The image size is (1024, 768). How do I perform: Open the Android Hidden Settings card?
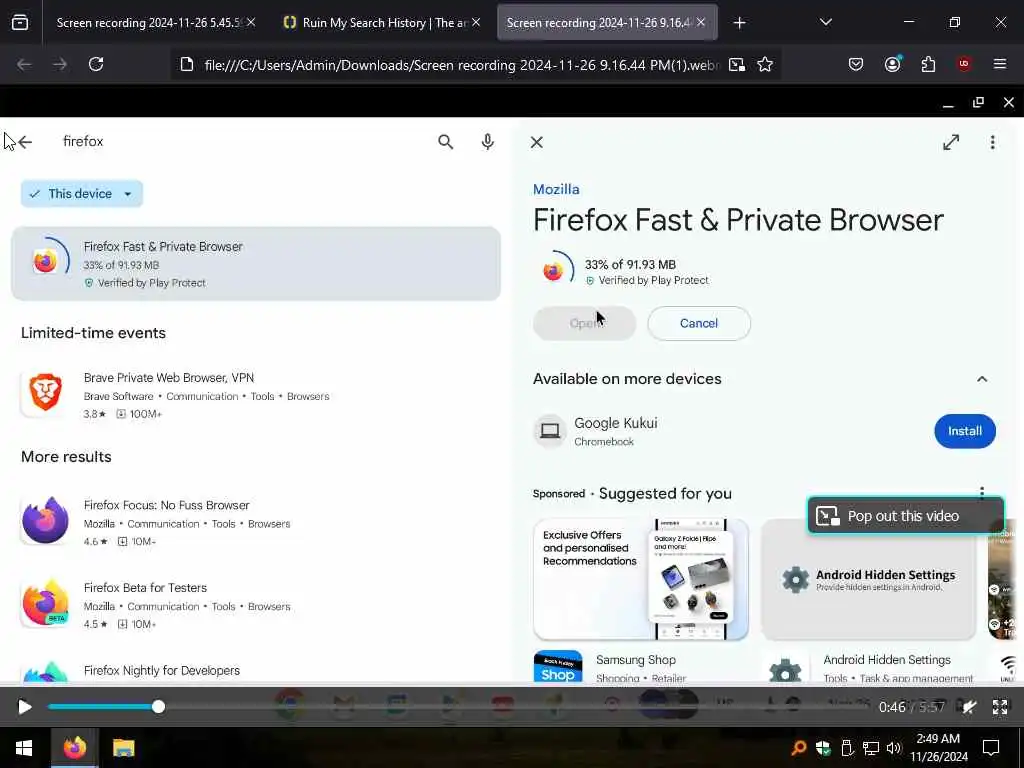(x=869, y=579)
